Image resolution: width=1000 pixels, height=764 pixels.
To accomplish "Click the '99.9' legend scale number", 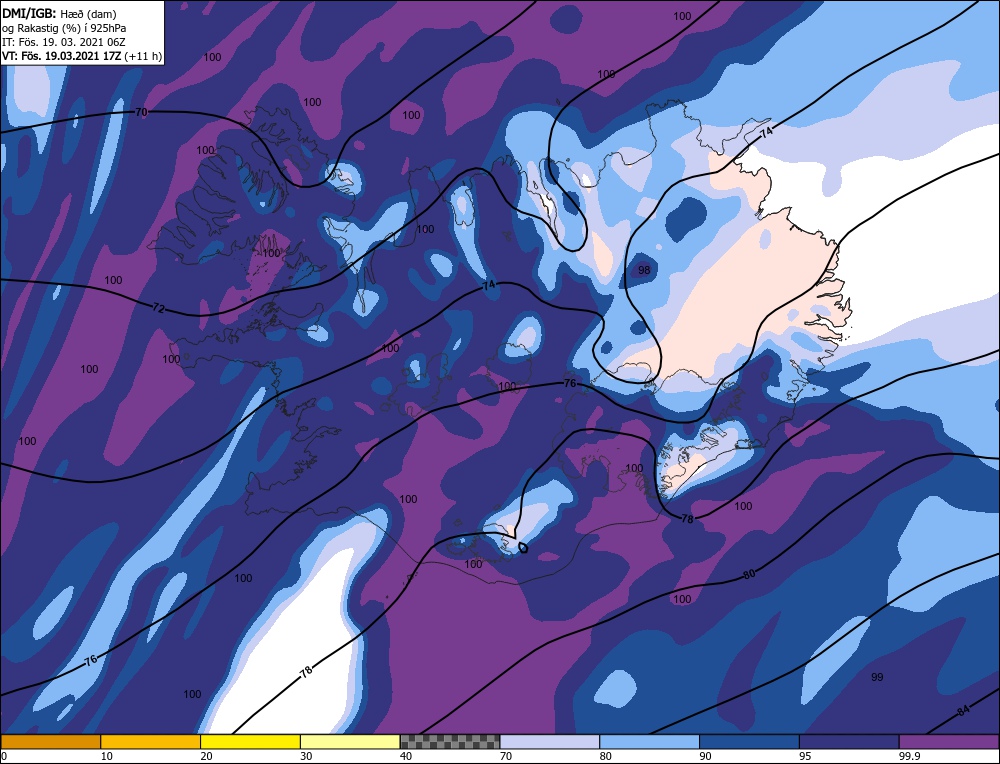I will (x=908, y=756).
